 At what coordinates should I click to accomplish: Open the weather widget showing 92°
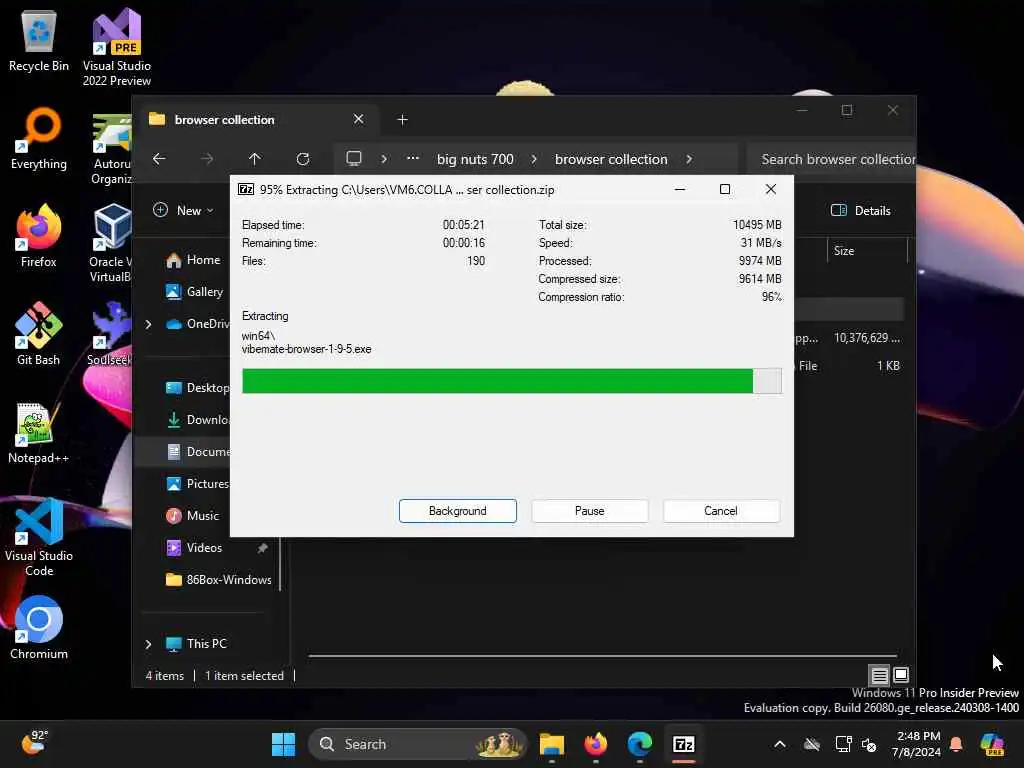35,743
